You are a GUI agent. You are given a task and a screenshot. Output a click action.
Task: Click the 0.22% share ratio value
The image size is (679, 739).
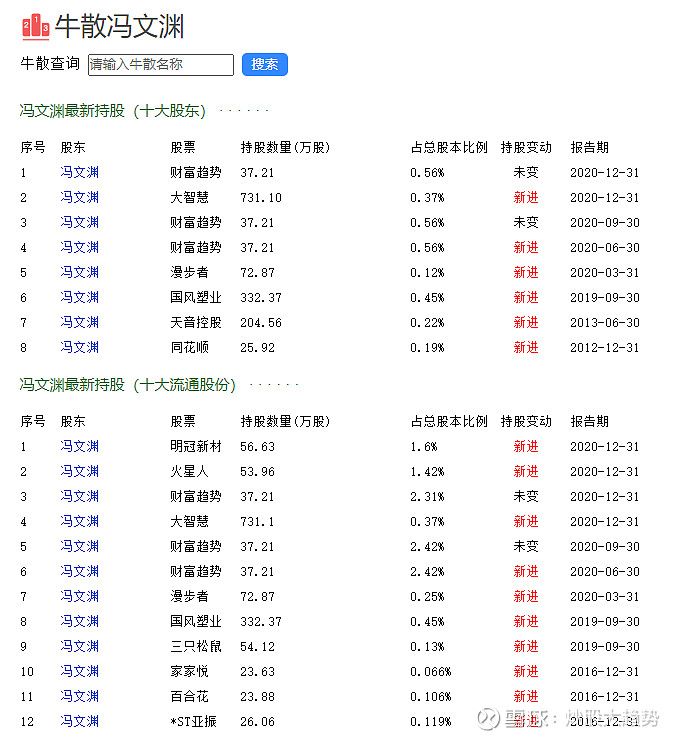point(427,323)
